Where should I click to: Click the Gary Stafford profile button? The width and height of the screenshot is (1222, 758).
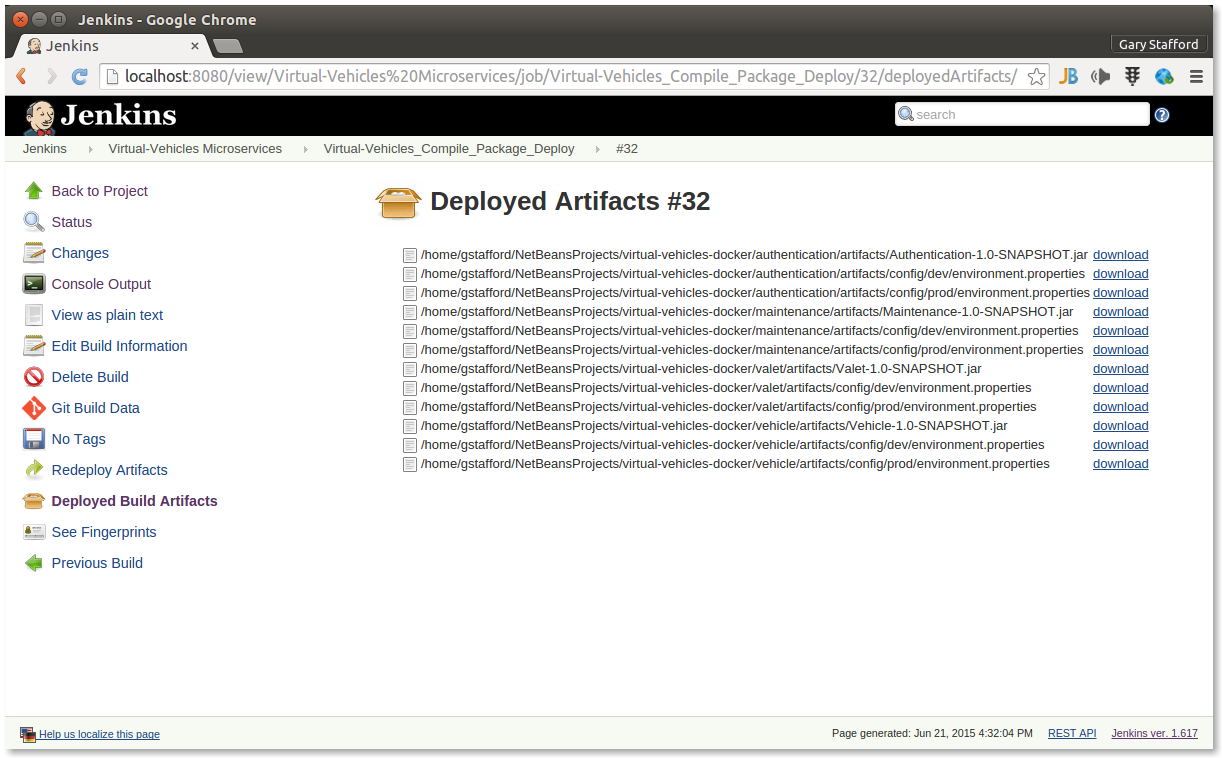coord(1158,45)
